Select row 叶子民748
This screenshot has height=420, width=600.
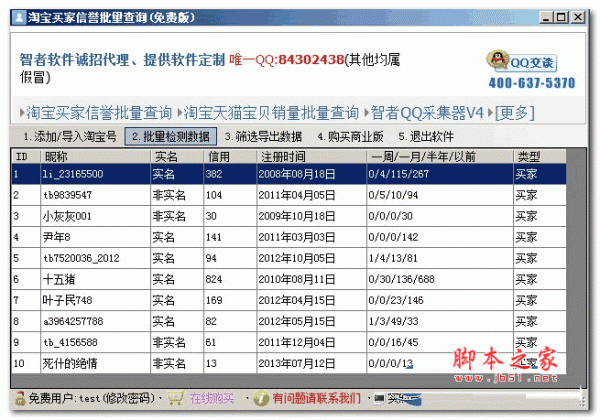click(289, 300)
